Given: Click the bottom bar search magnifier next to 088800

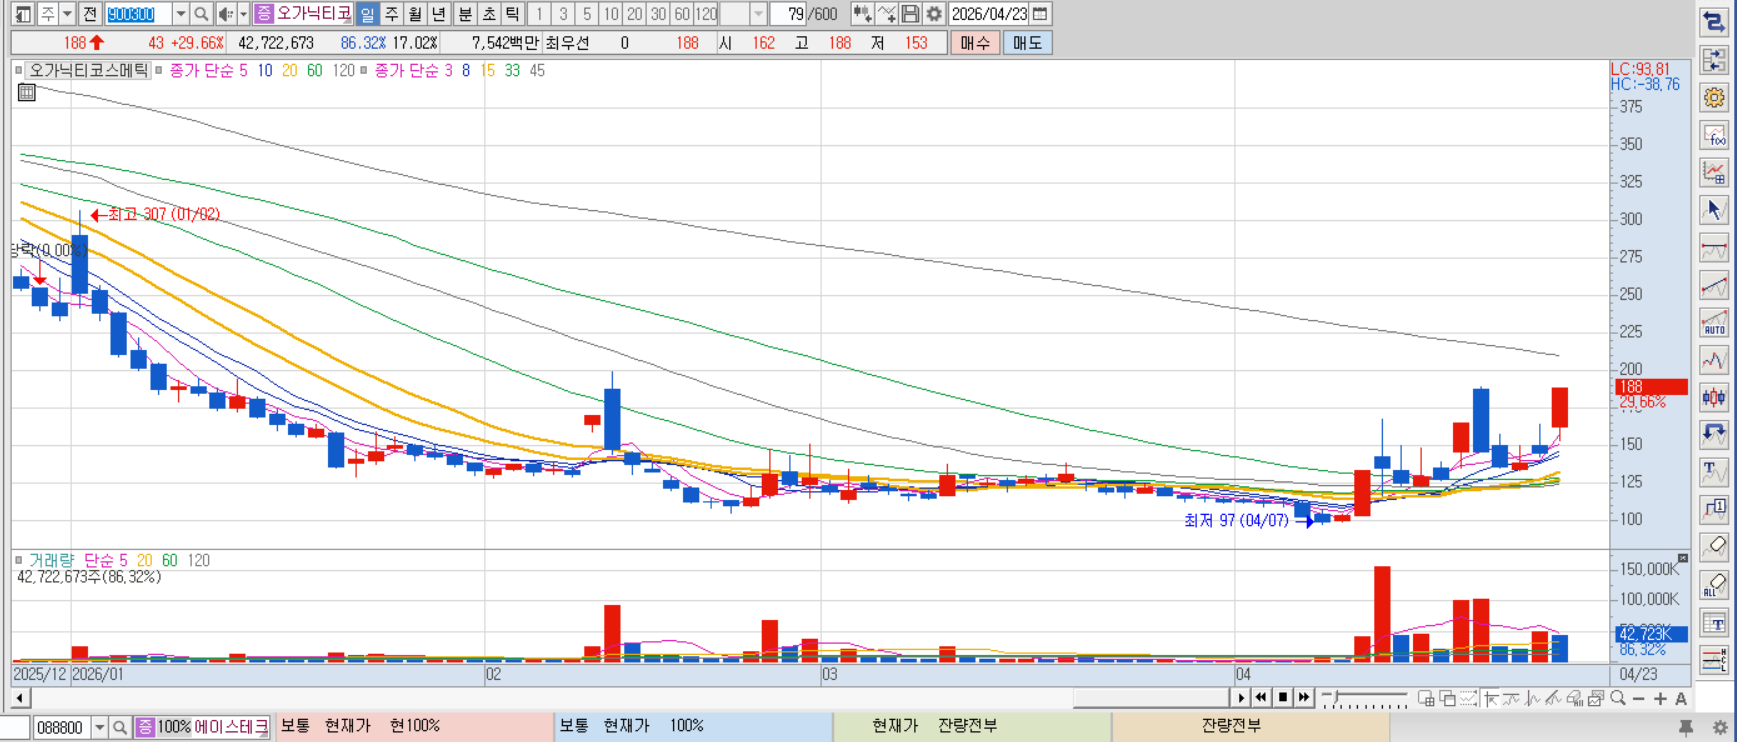Looking at the screenshot, I should (x=119, y=727).
